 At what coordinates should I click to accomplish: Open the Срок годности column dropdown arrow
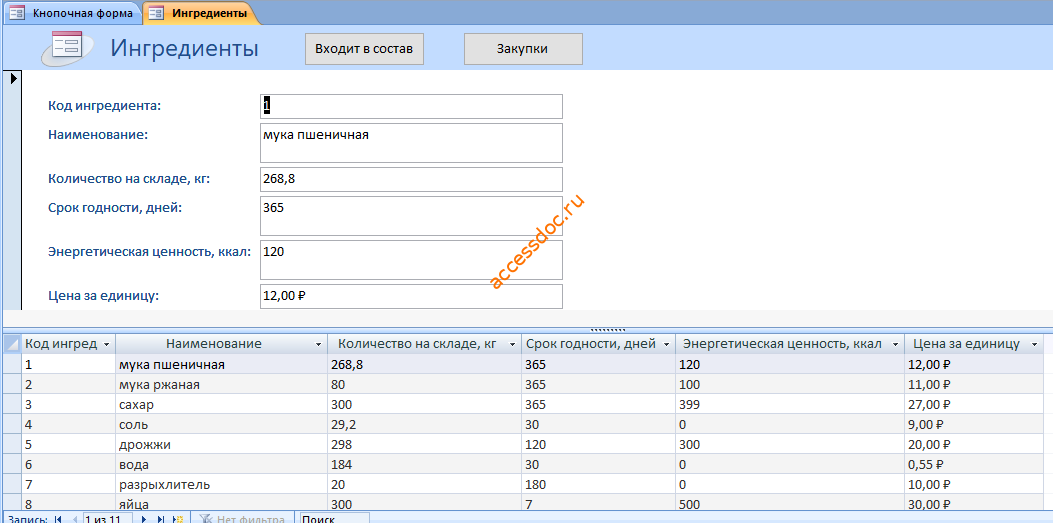pos(666,344)
